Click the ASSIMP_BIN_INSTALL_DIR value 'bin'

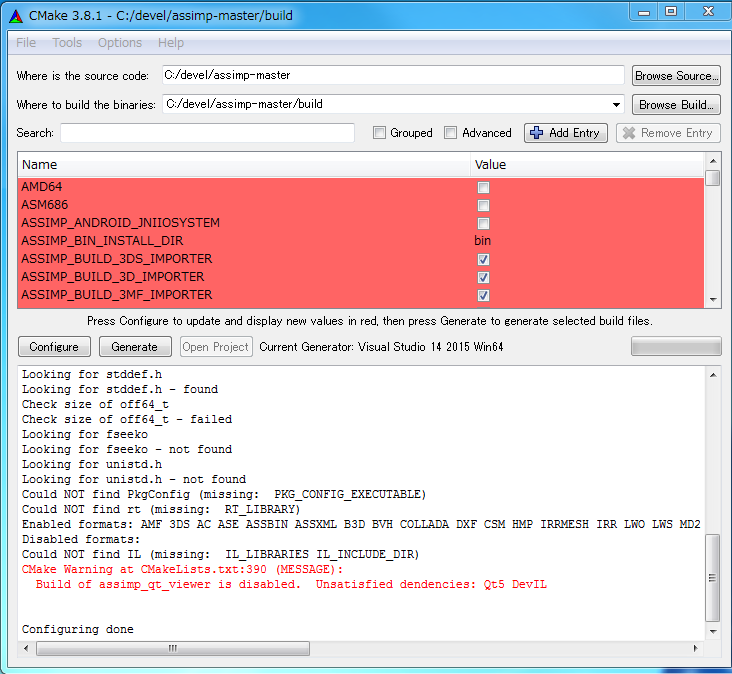[x=483, y=241]
